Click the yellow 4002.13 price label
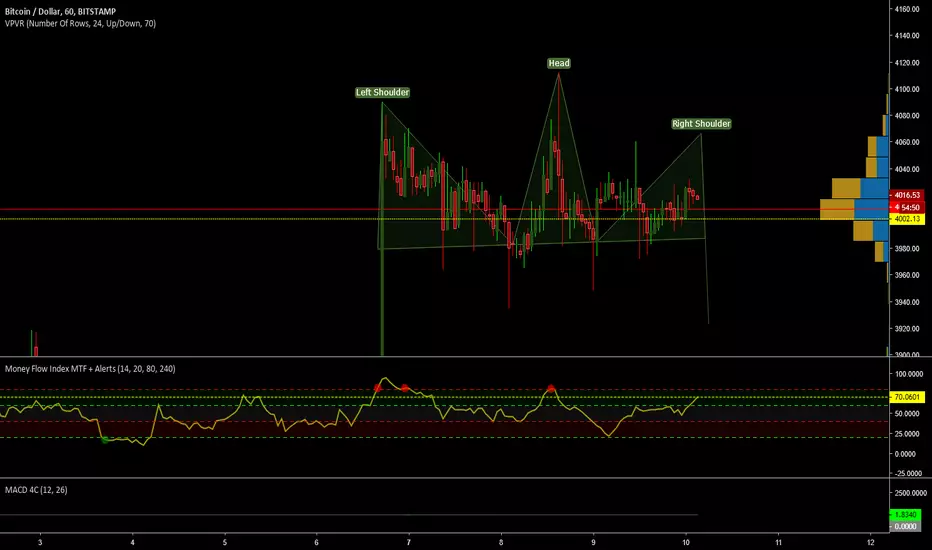Image resolution: width=932 pixels, height=550 pixels. pos(907,219)
